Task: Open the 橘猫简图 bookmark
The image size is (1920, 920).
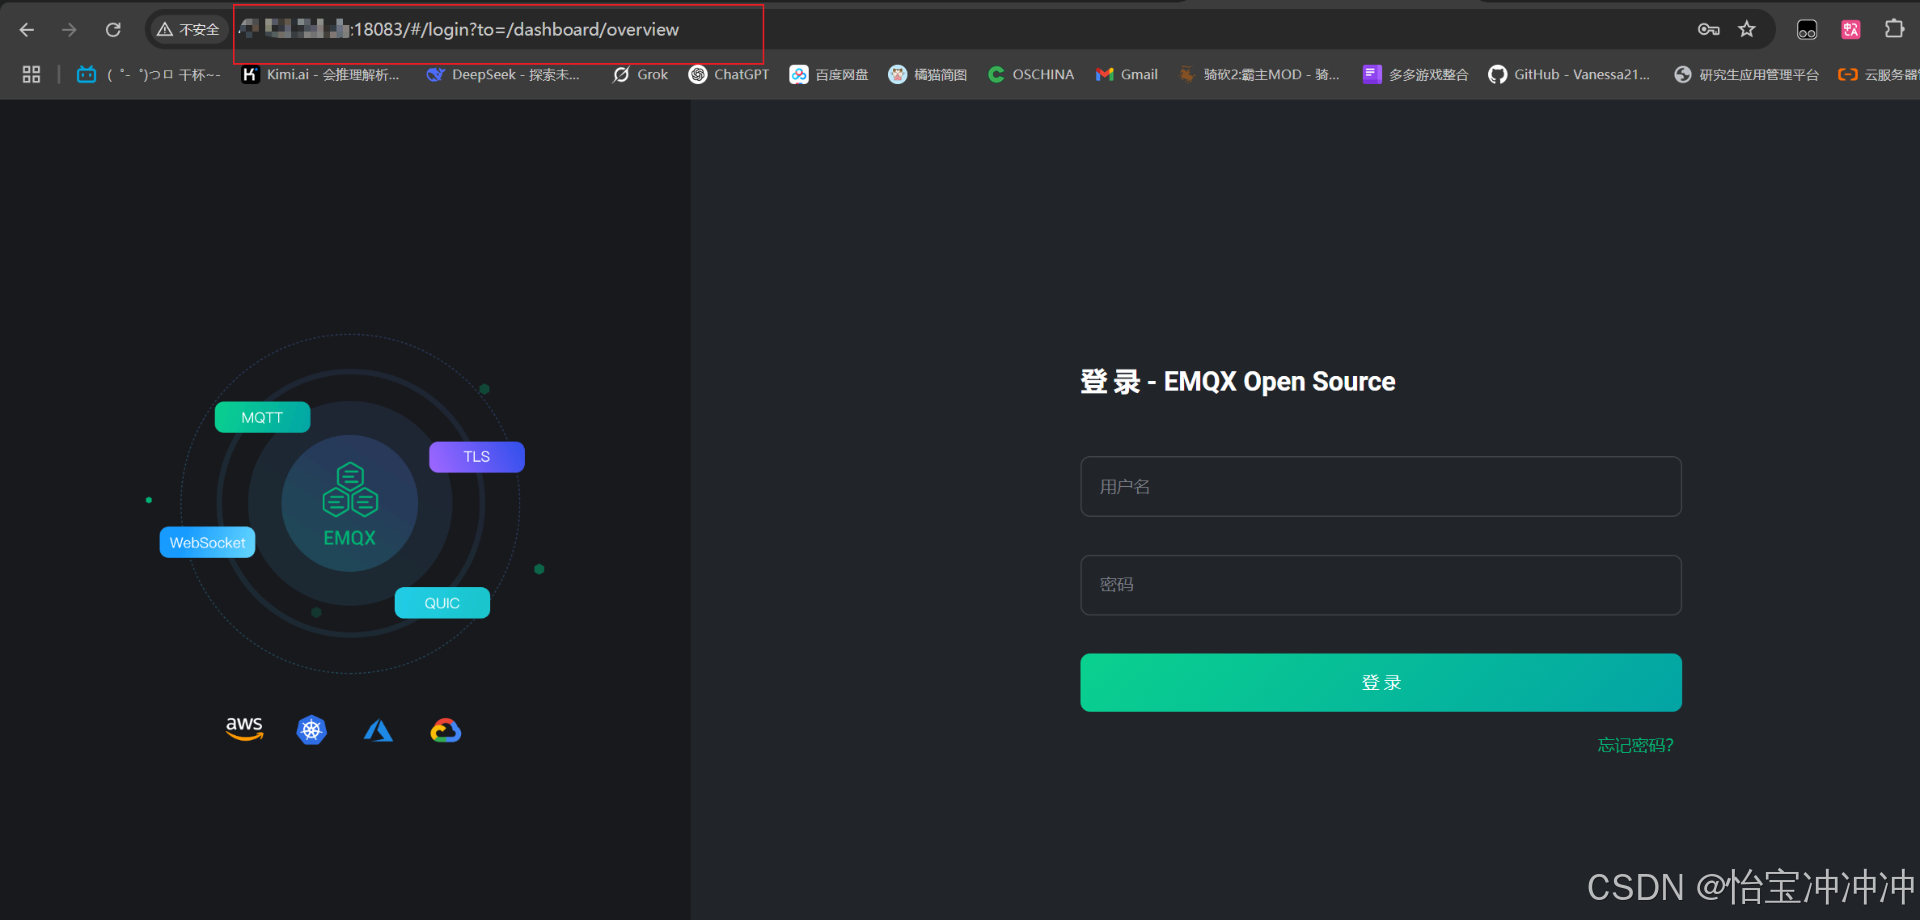Action: tap(928, 75)
